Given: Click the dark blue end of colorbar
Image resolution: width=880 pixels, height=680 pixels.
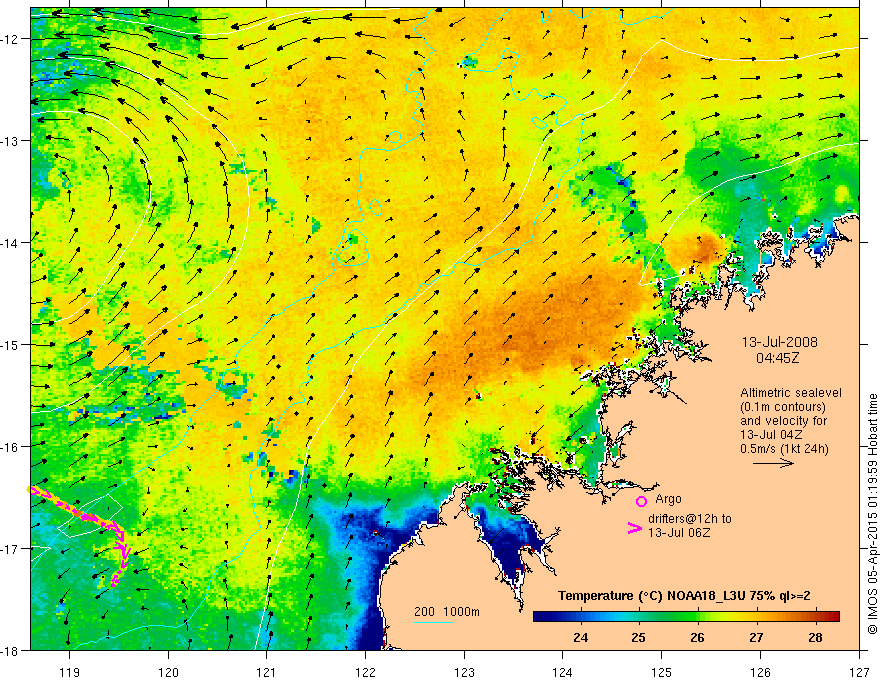Looking at the screenshot, I should click(x=542, y=617).
